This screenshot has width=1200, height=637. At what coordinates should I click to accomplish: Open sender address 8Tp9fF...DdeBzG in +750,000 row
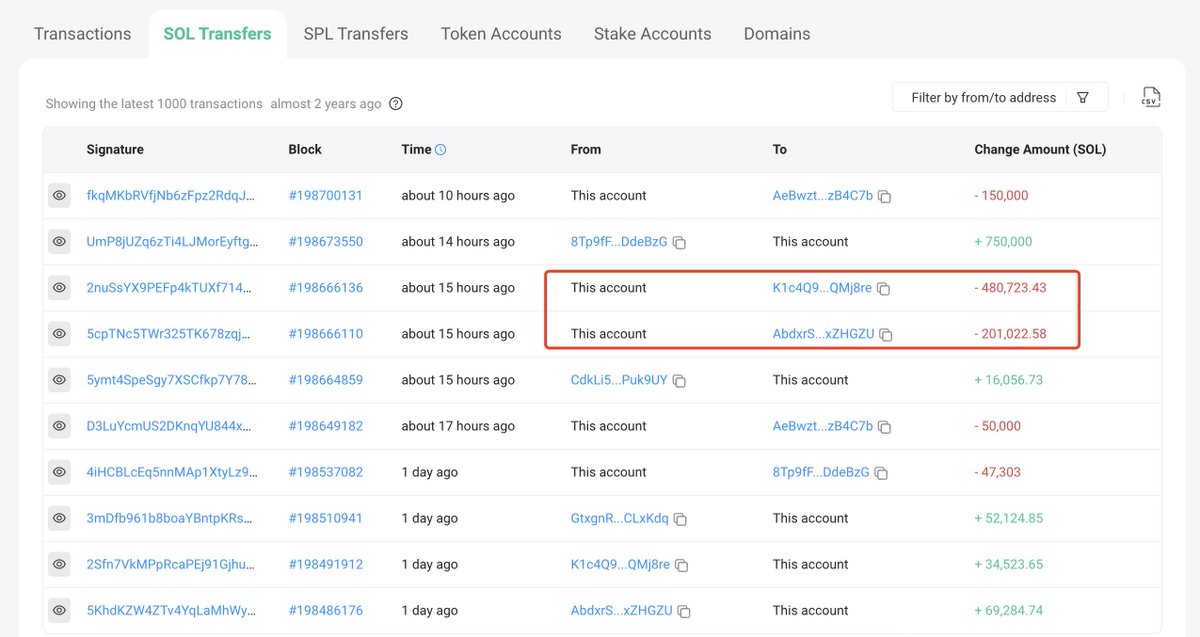coord(619,242)
